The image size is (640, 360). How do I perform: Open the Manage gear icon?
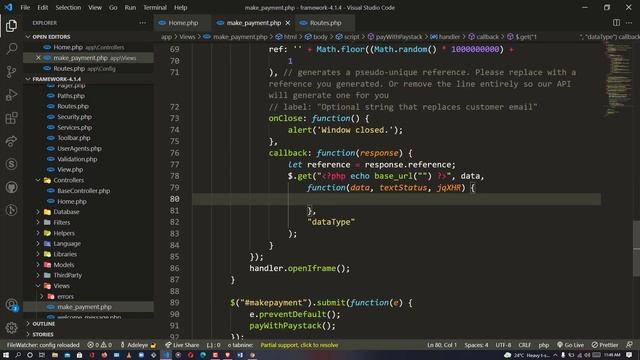click(x=11, y=328)
